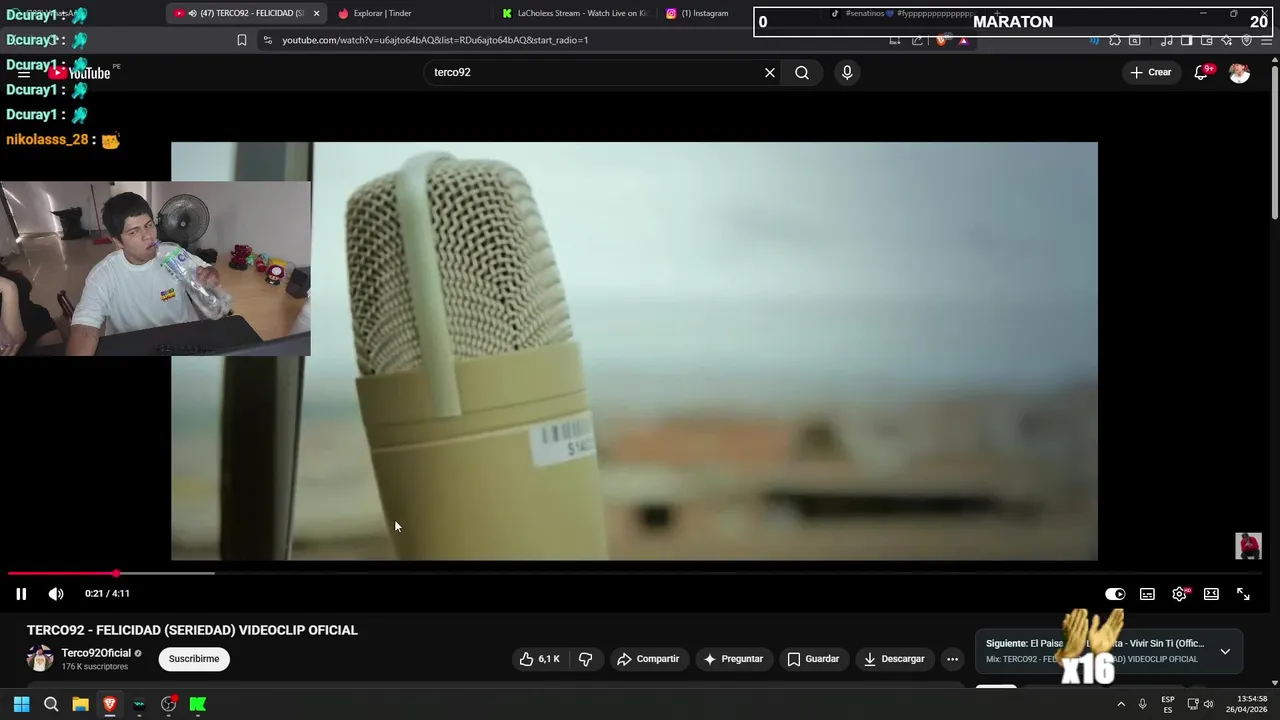Toggle the browser sidebar panel

(x=1186, y=40)
